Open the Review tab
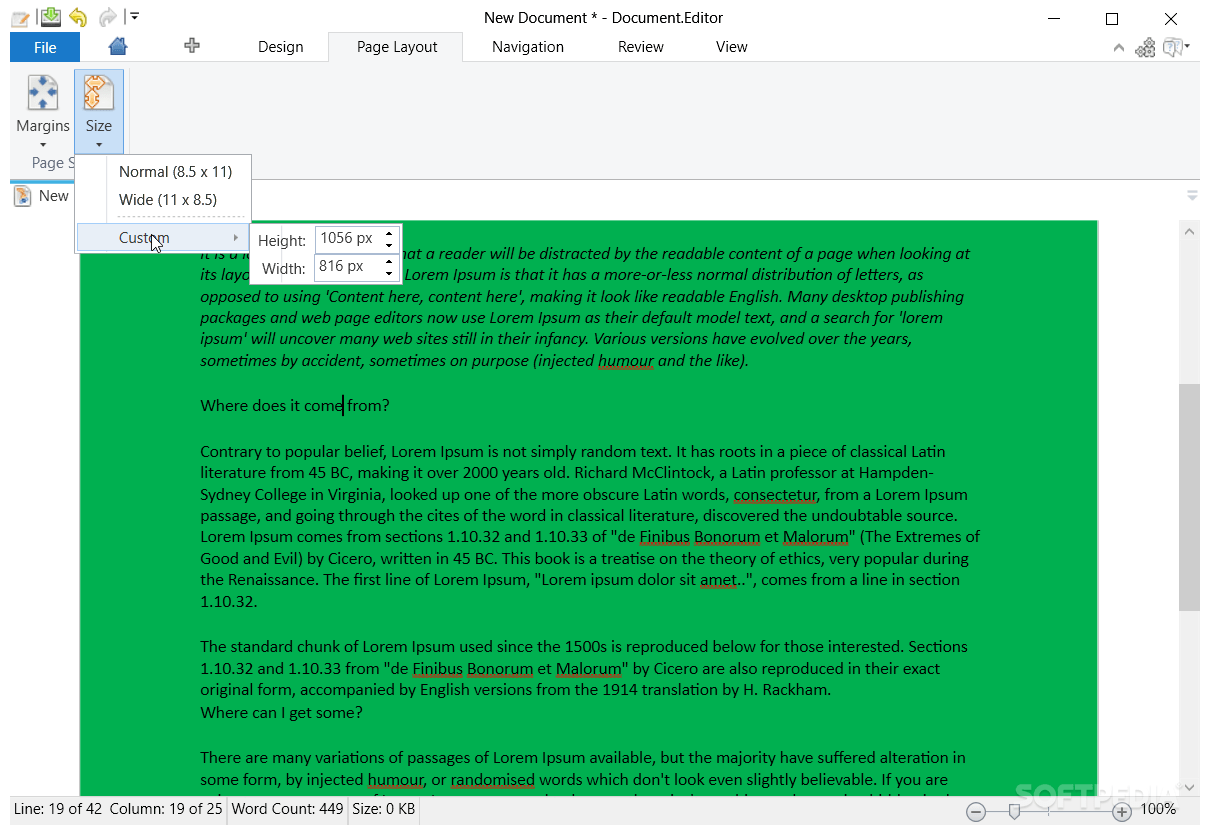Image resolution: width=1210 pixels, height=835 pixels. click(641, 47)
